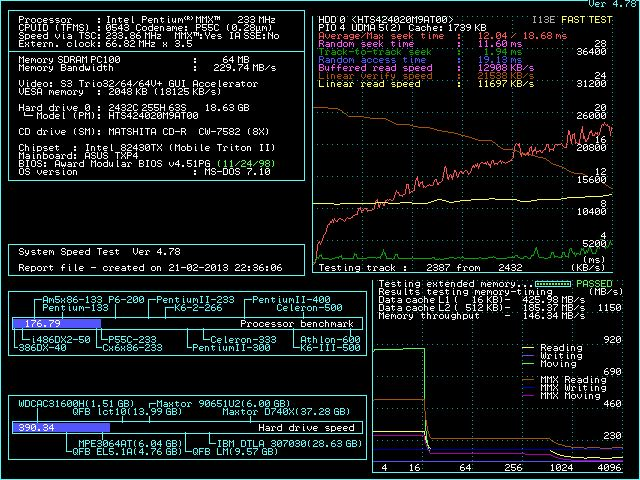Click the 'OS version' MS-DOS 7.10 line
The image size is (640, 480).
144,172
